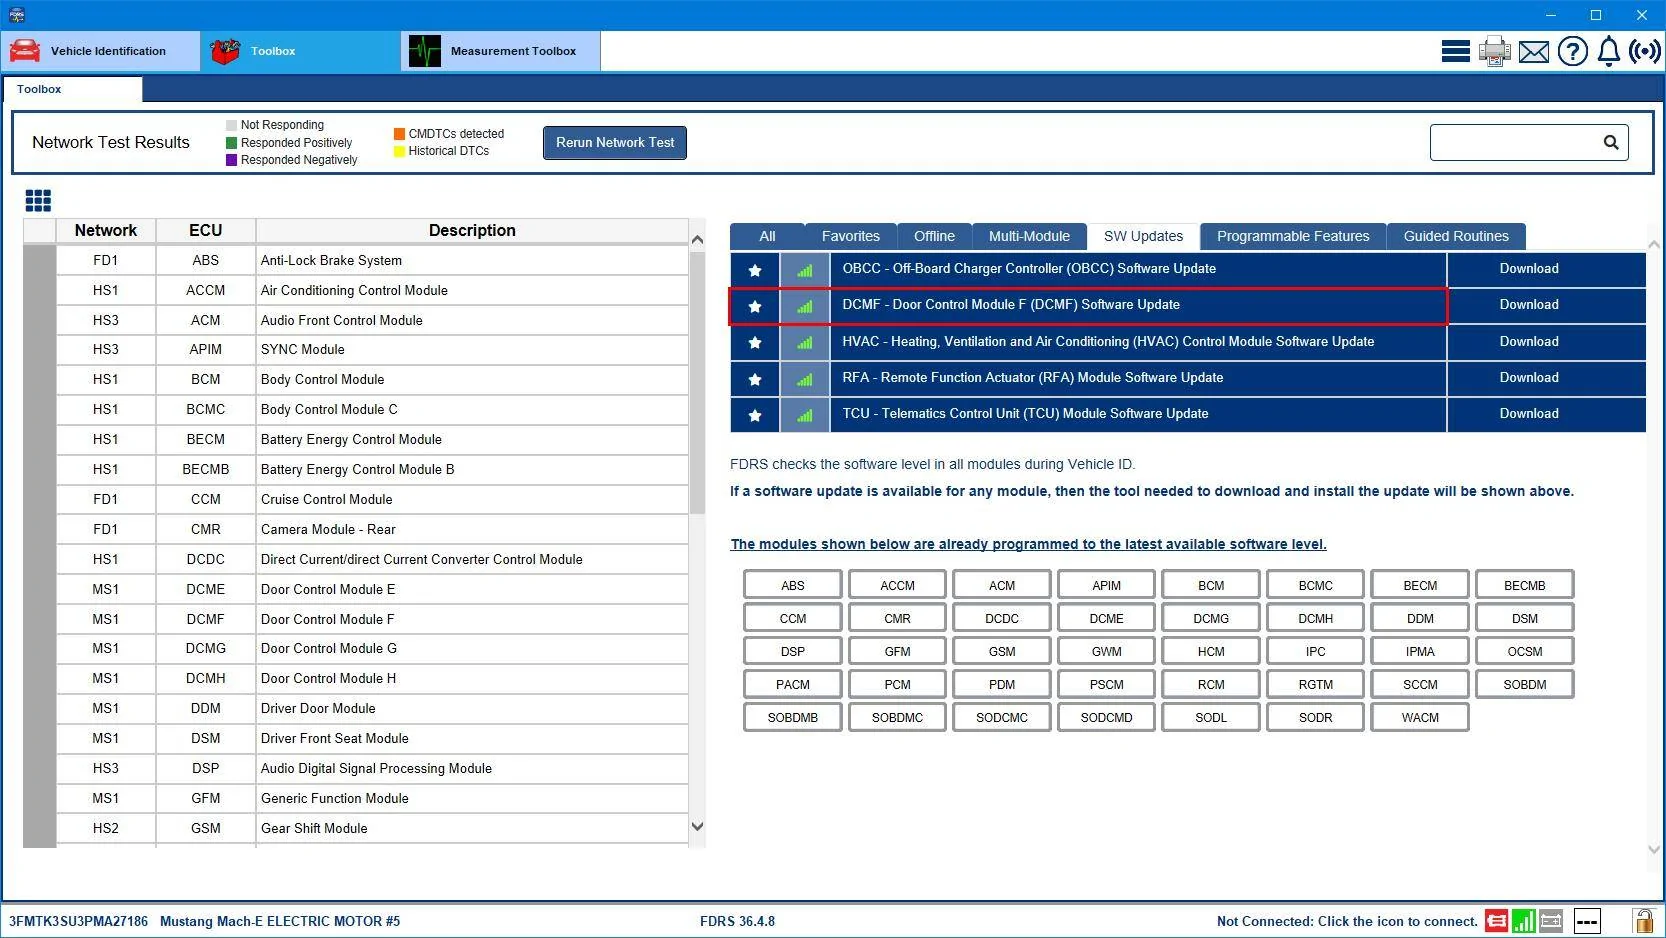Open the question mark help icon
Image resolution: width=1666 pixels, height=938 pixels.
1572,51
